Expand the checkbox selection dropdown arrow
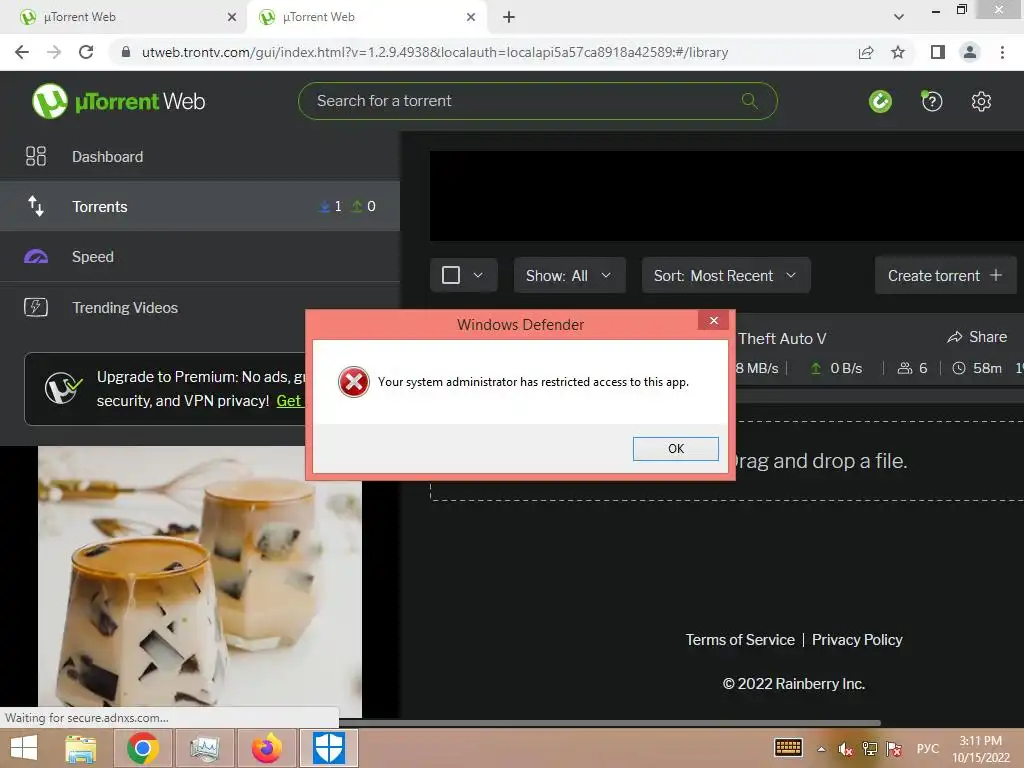The image size is (1024, 768). coord(478,275)
